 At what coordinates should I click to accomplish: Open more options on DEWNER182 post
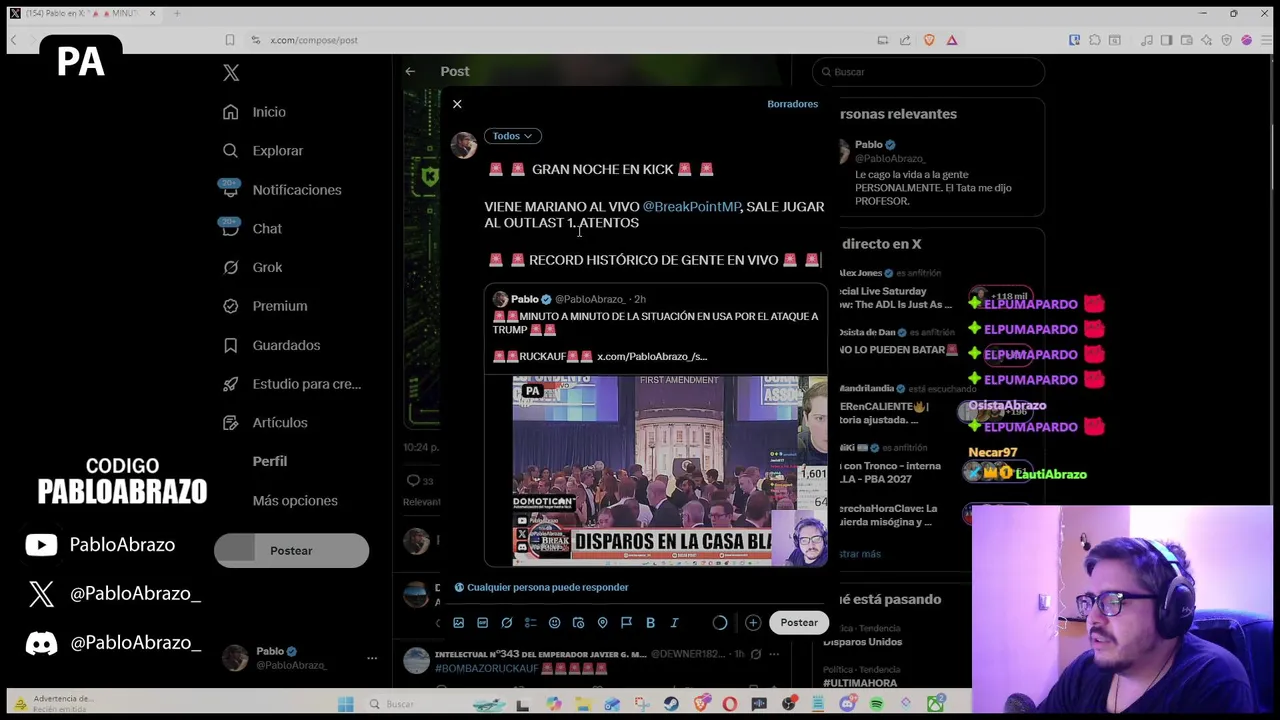pyautogui.click(x=775, y=654)
